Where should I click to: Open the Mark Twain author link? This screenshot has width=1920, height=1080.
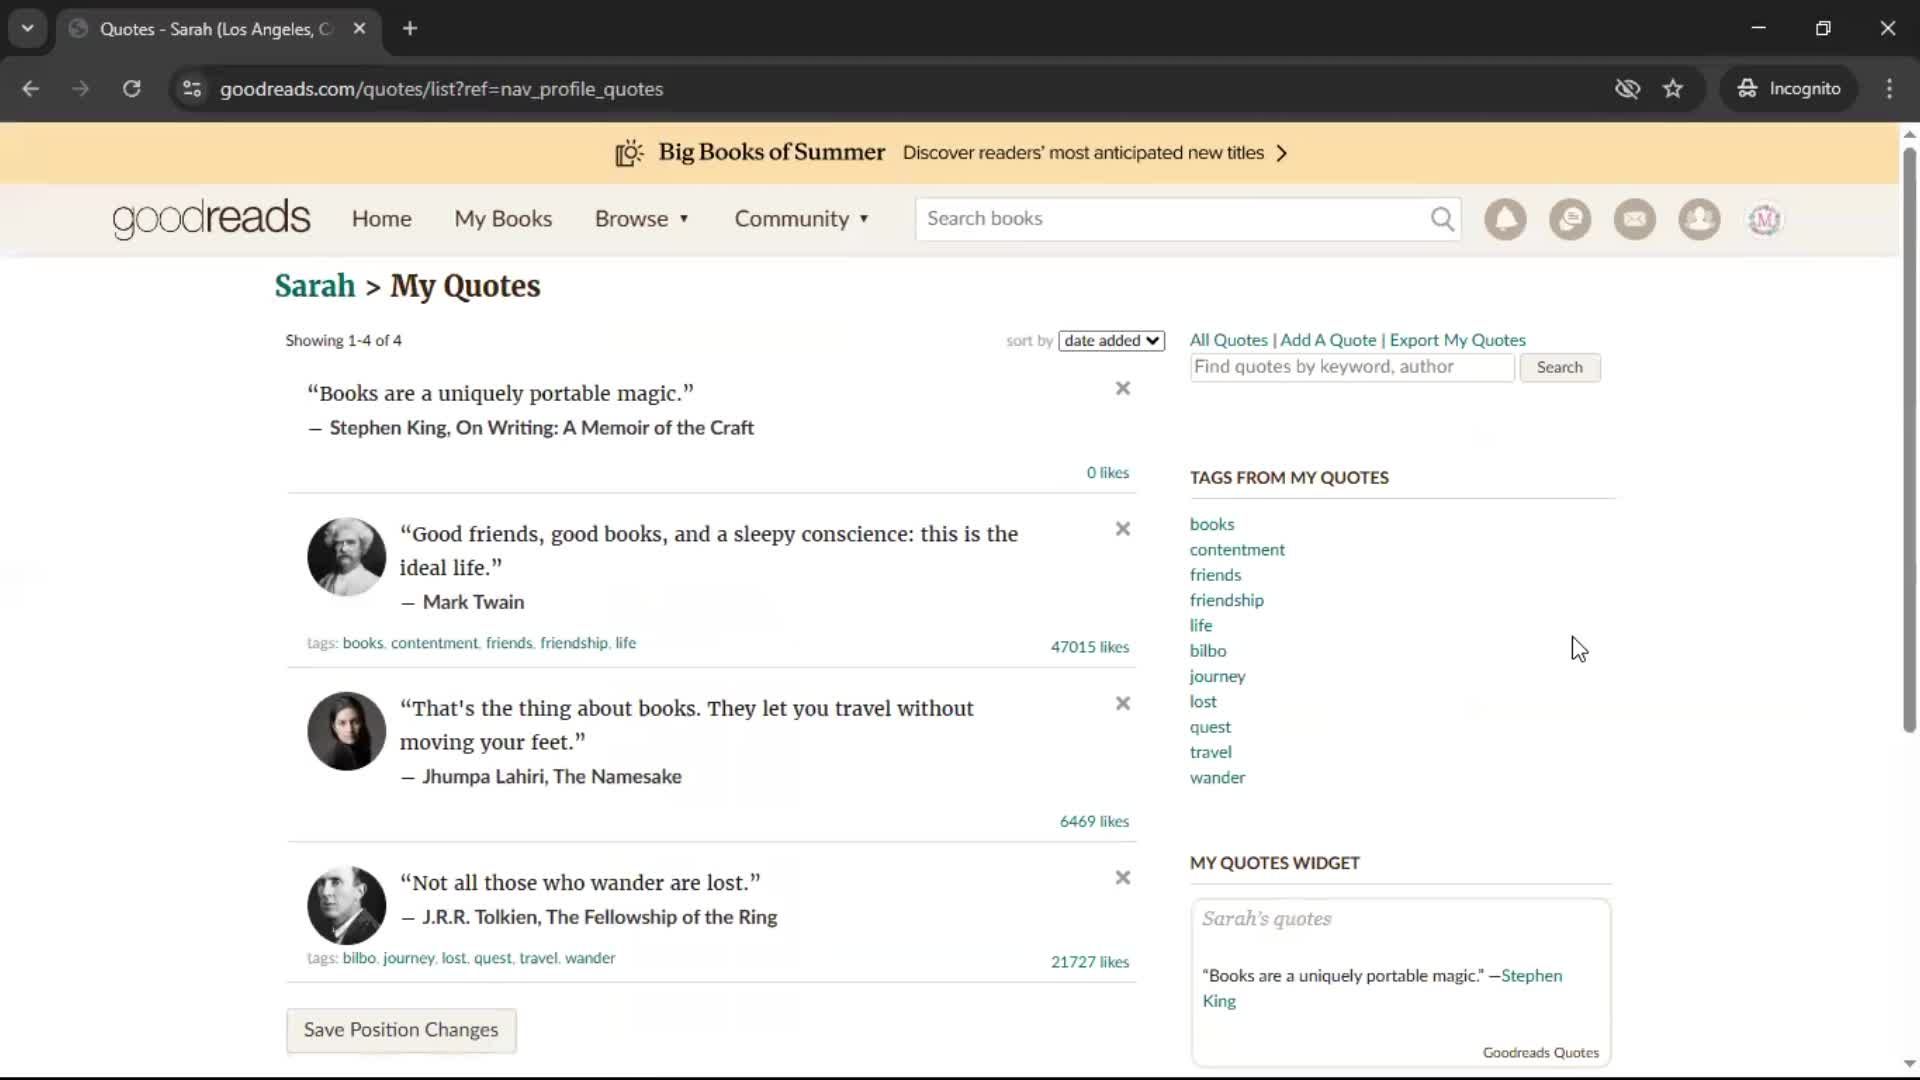(x=473, y=602)
